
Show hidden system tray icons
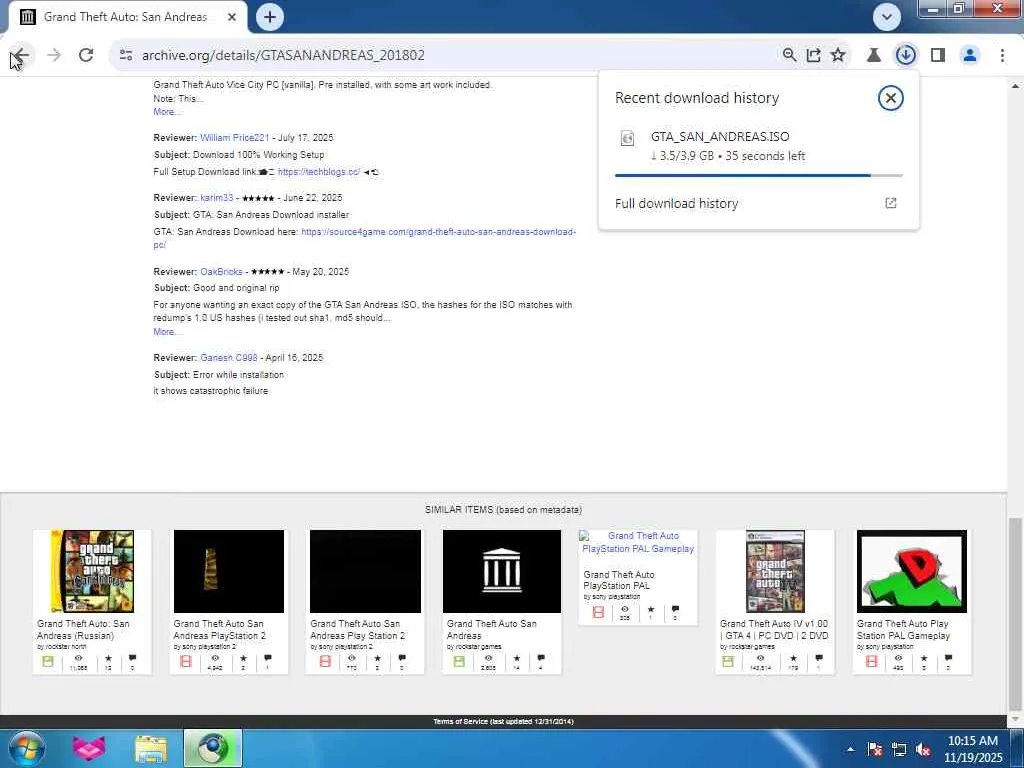click(850, 749)
